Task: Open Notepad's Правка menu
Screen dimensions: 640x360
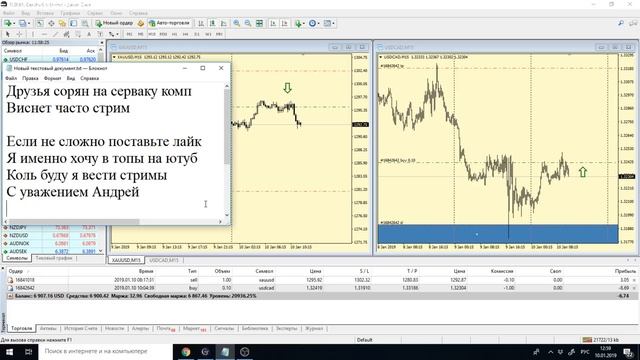Action: click(x=30, y=78)
